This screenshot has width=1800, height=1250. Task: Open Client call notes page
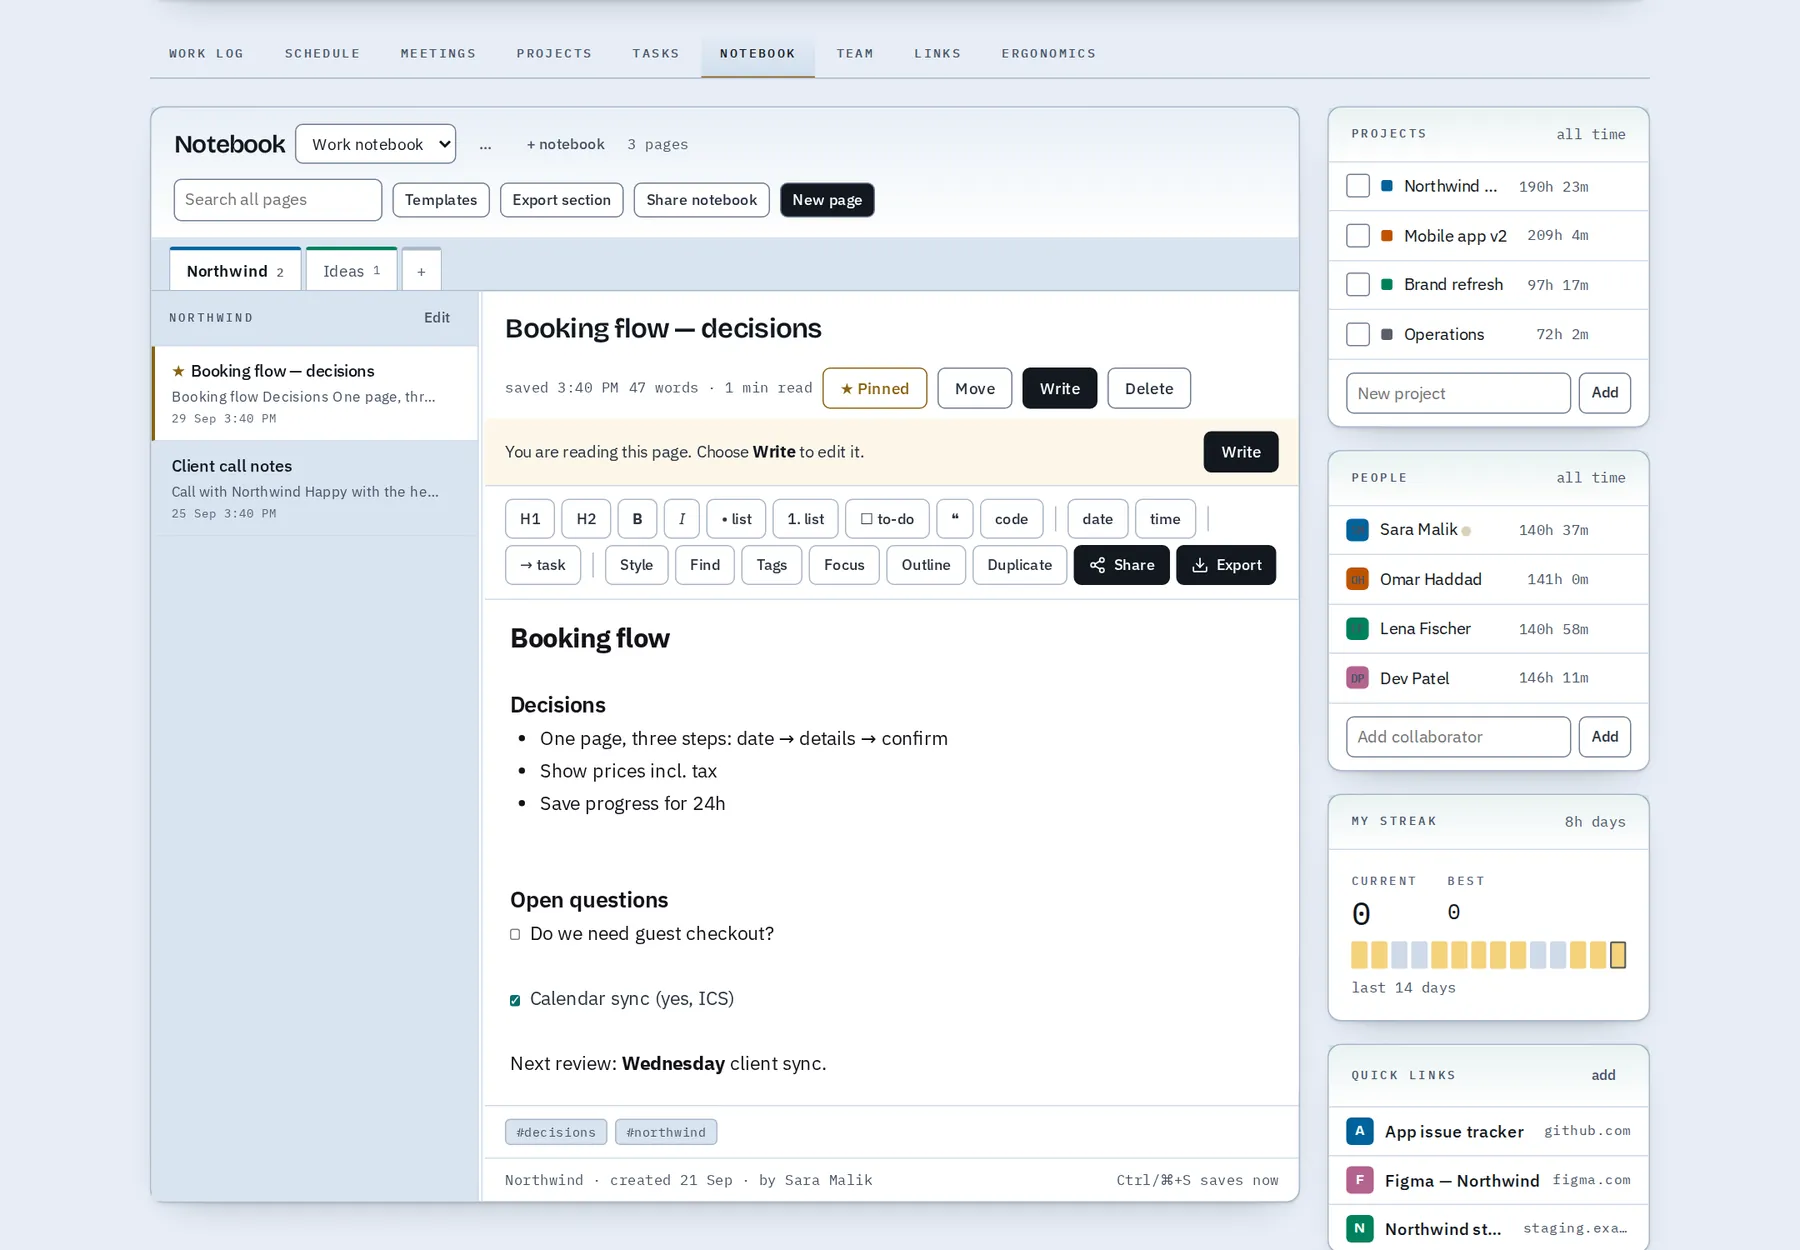[x=315, y=489]
